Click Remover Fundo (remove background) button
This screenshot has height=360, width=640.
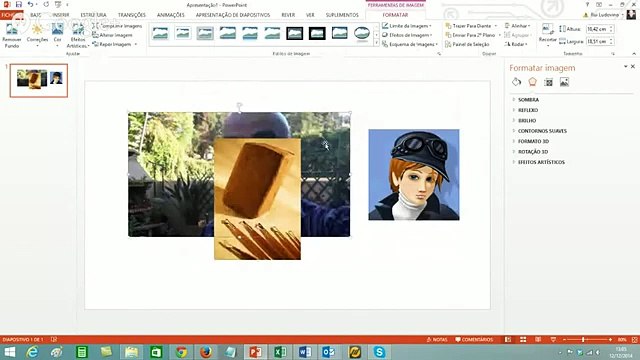click(12, 36)
